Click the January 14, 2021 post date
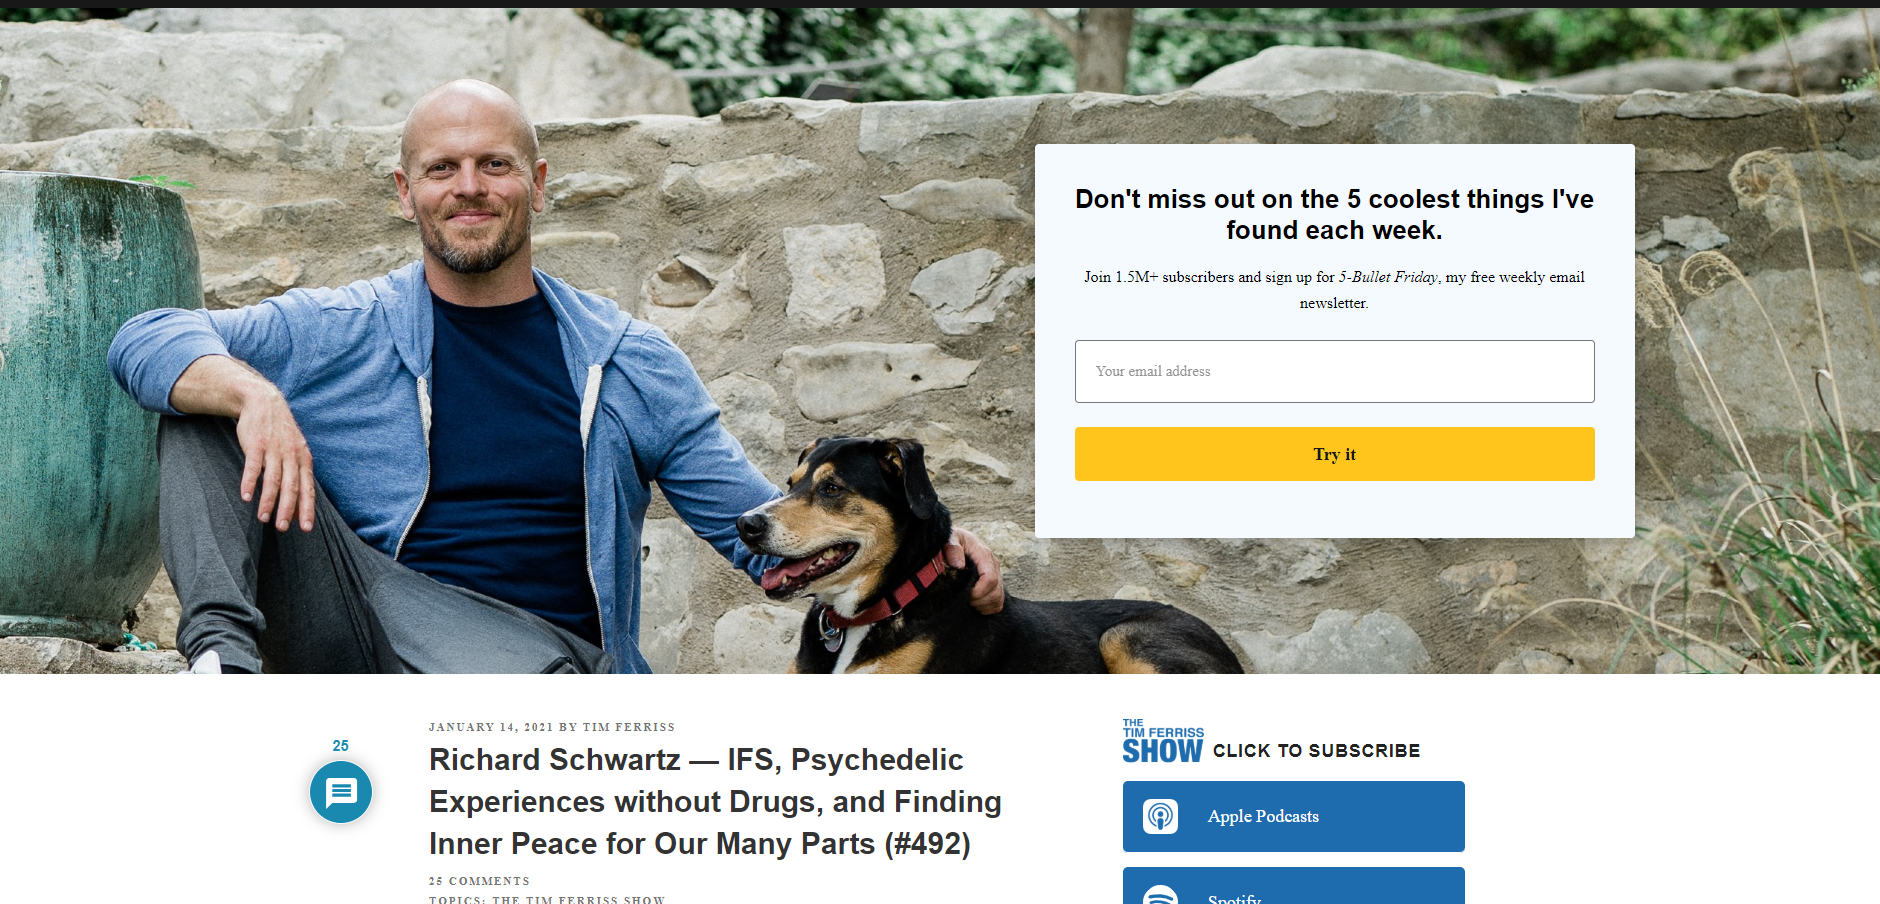This screenshot has height=904, width=1880. [x=490, y=727]
